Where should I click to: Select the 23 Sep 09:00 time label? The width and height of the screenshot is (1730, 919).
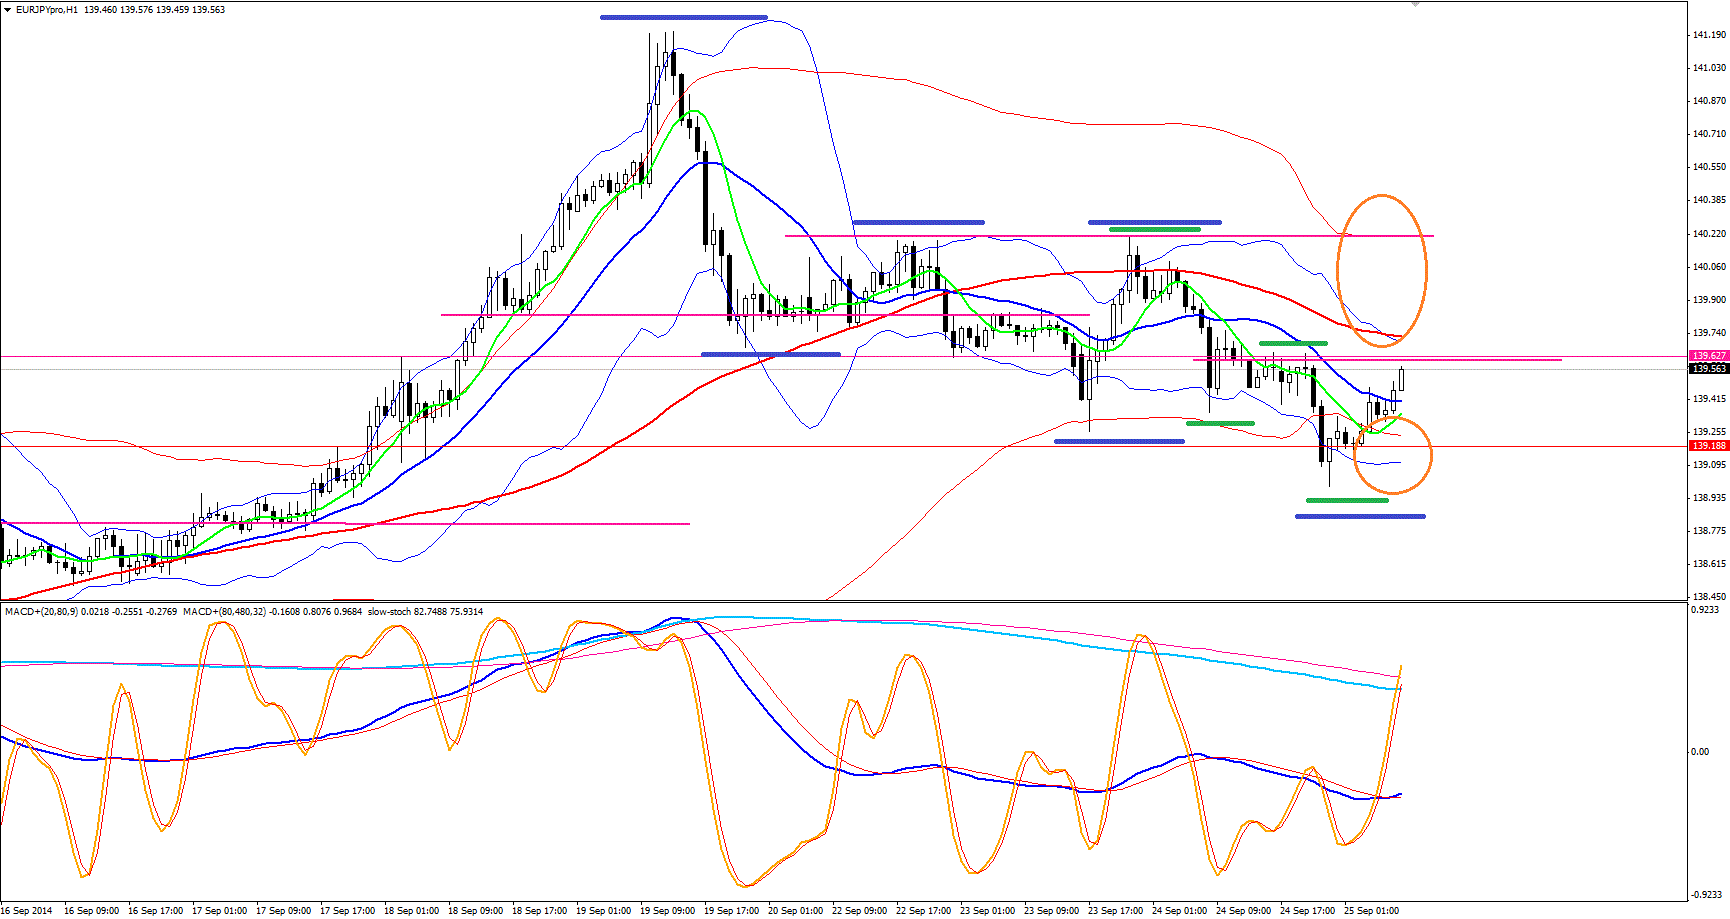point(1051,911)
